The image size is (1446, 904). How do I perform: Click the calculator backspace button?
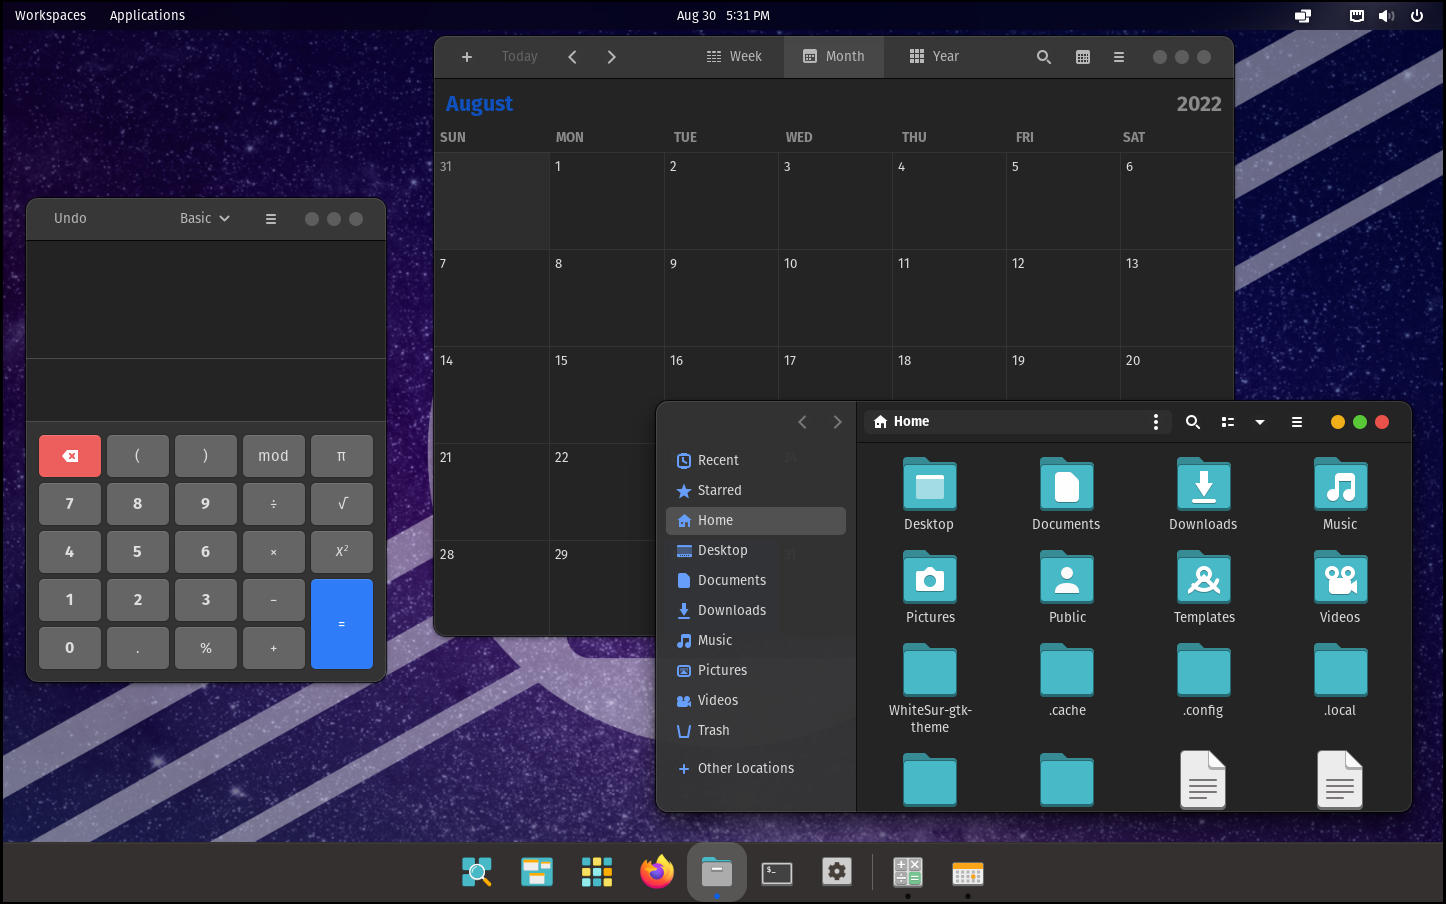coord(70,456)
